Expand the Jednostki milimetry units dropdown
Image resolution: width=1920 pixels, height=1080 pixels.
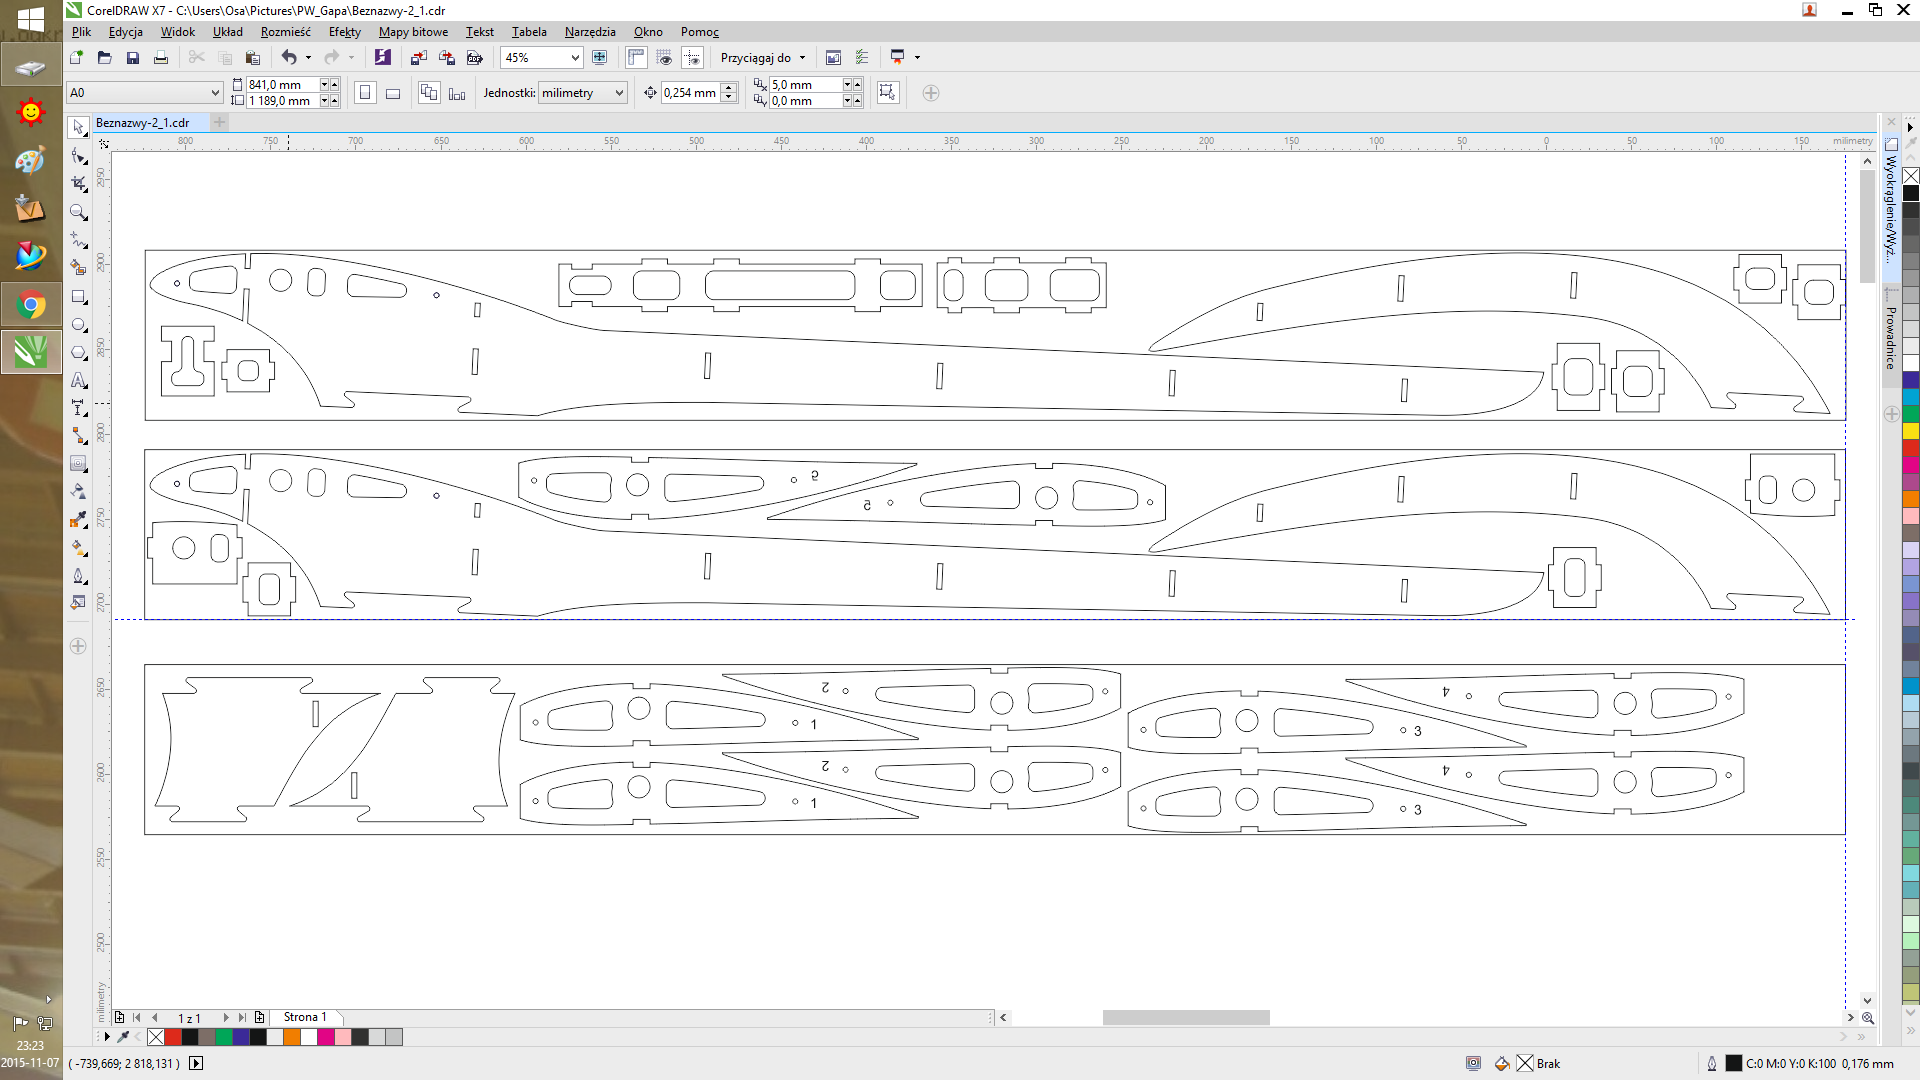pos(619,93)
